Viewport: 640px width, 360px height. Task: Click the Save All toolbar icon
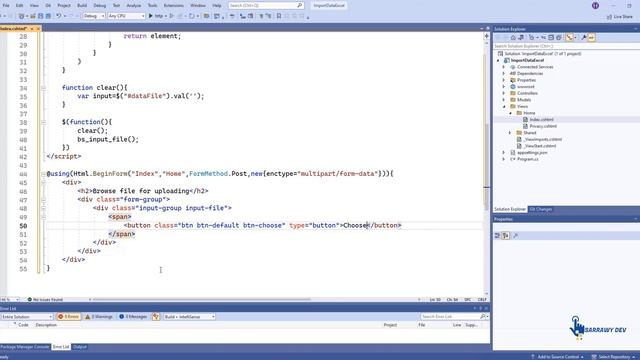pyautogui.click(x=48, y=16)
